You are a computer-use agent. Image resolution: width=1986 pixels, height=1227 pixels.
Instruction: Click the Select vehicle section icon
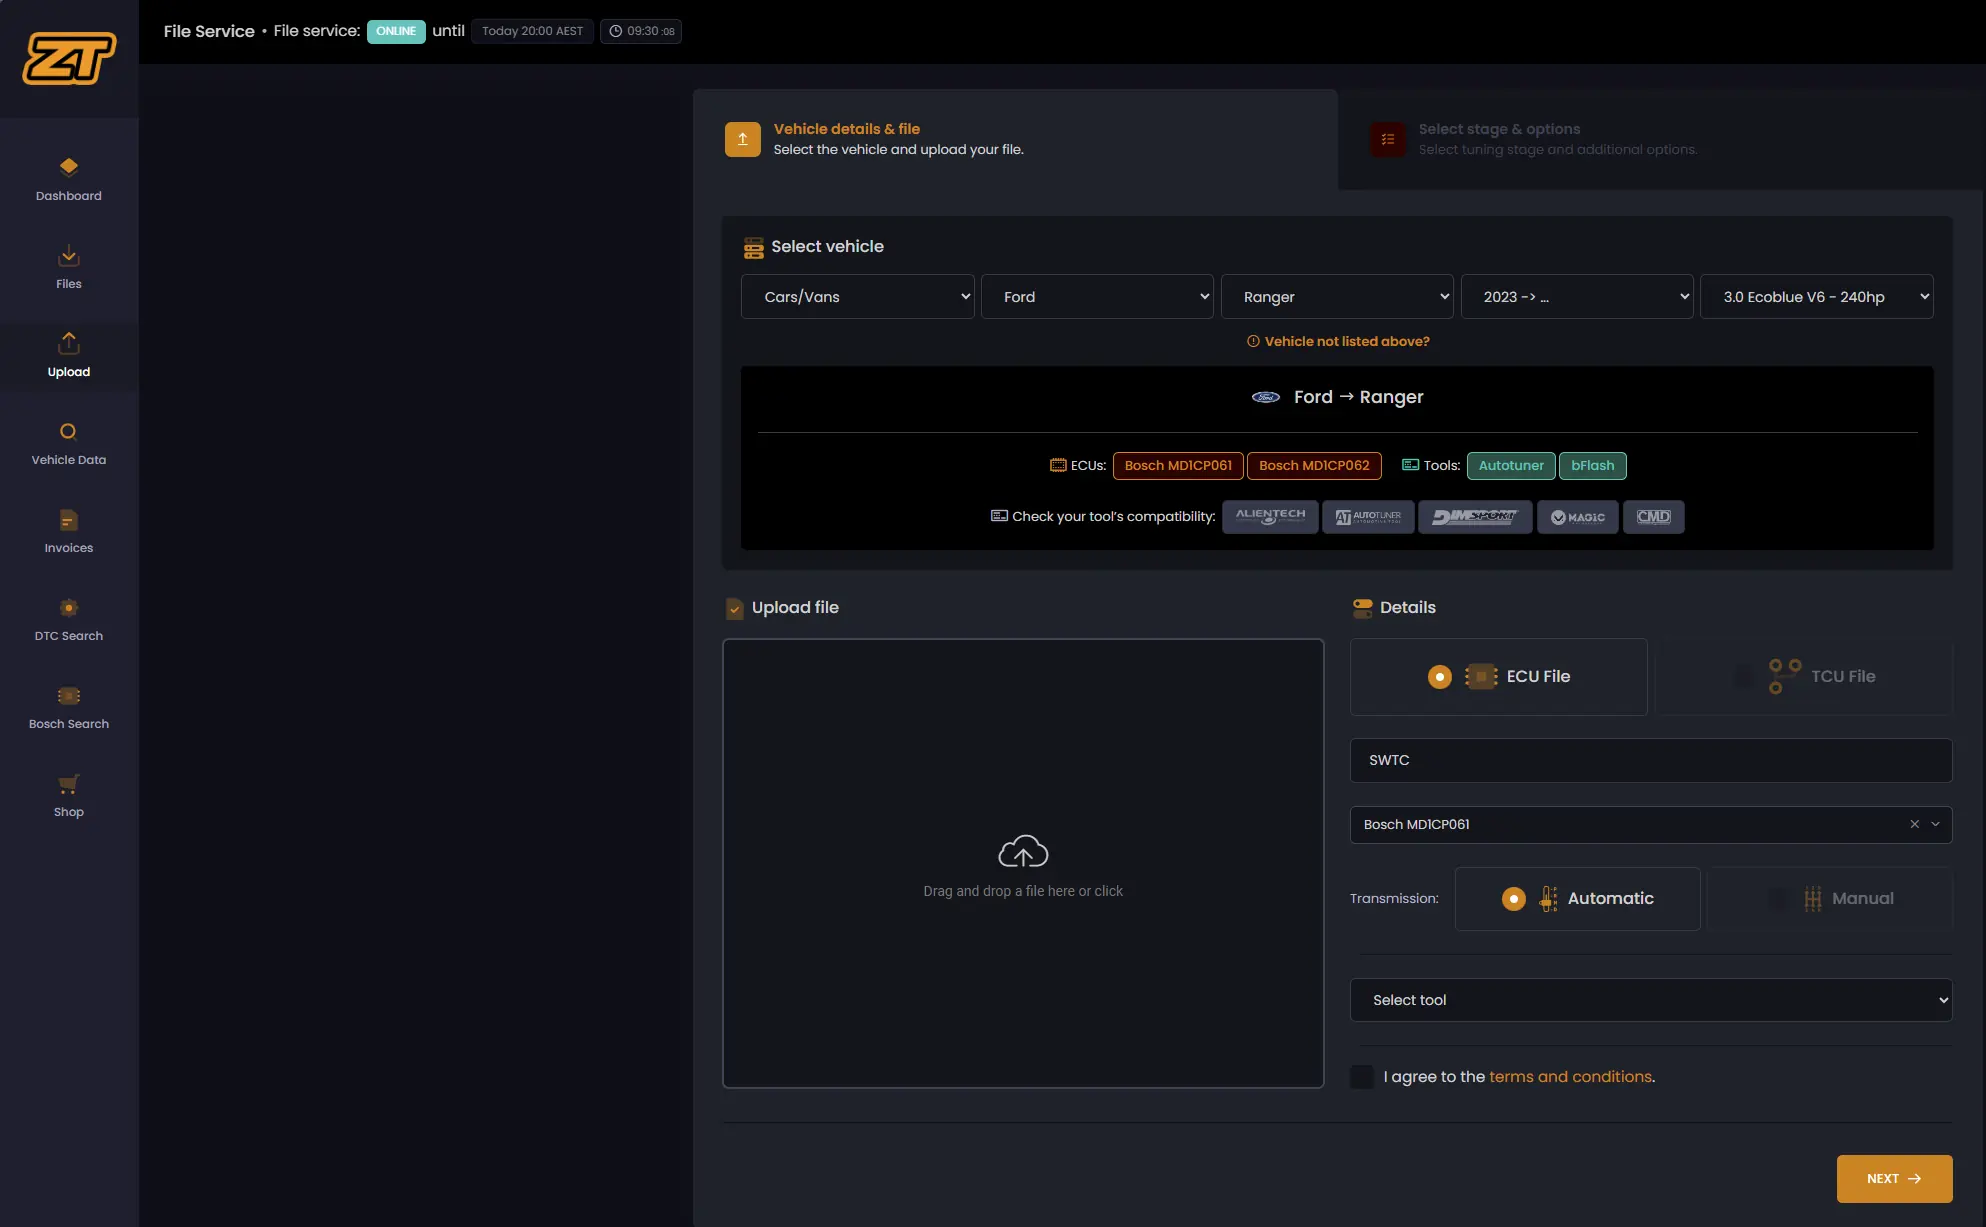(x=753, y=248)
